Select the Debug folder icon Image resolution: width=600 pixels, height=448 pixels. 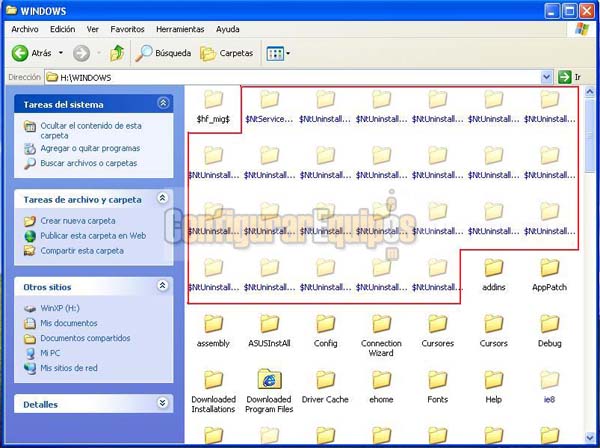(550, 324)
